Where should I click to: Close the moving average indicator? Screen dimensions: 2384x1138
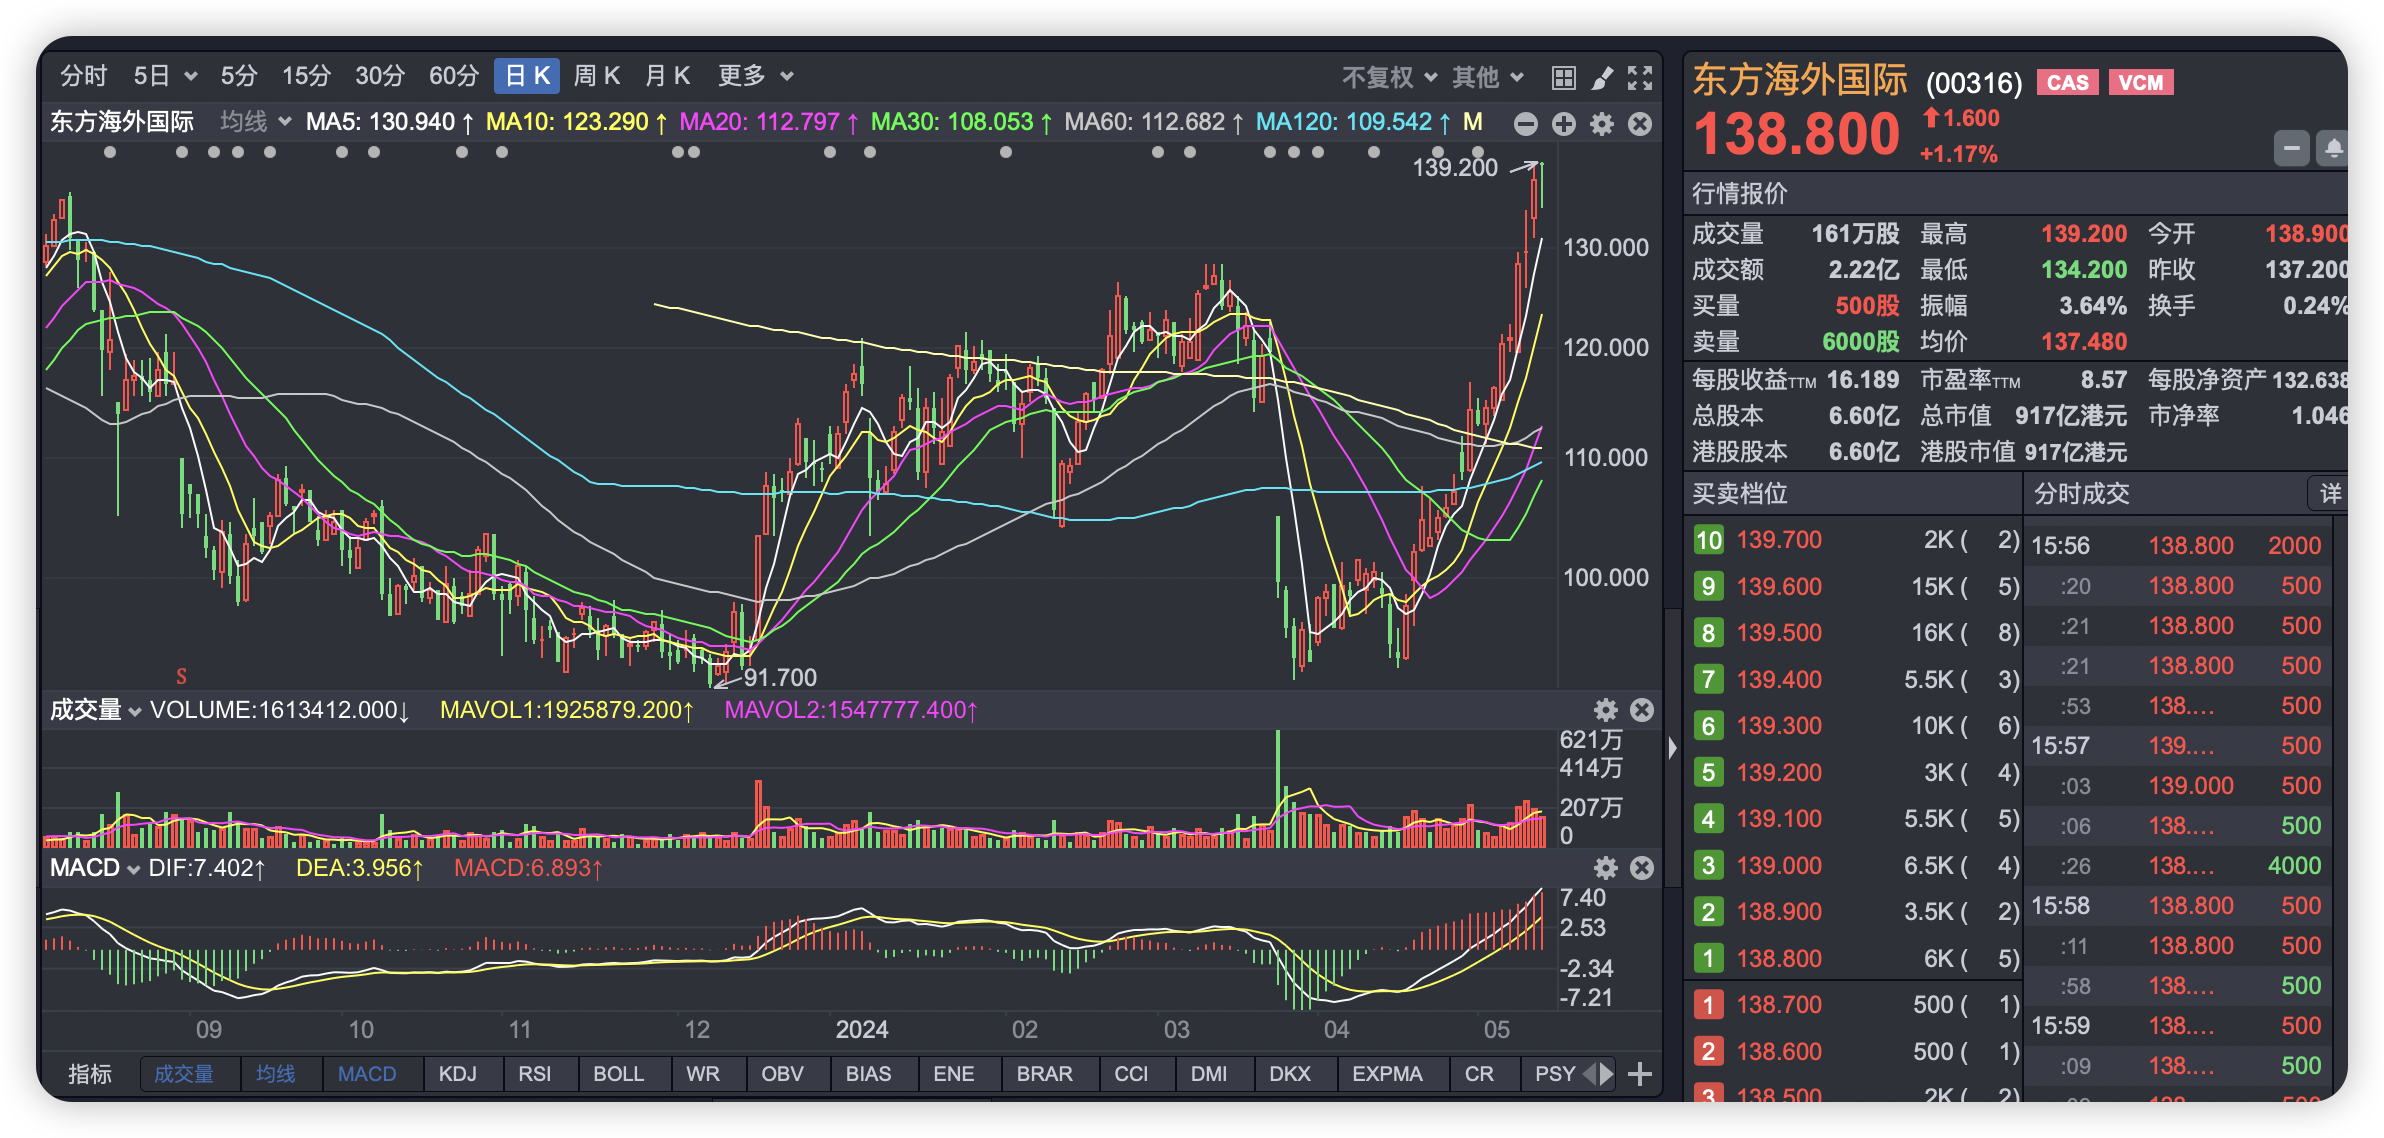pos(1640,123)
